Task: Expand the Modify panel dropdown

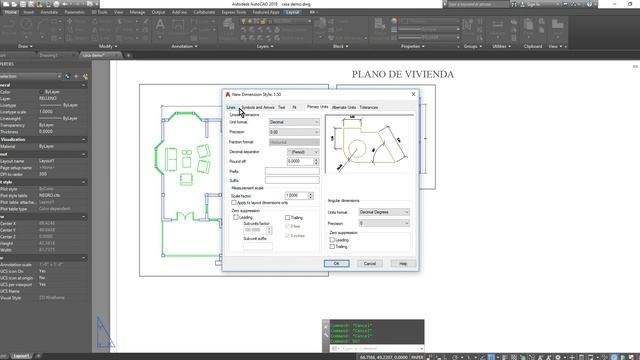Action: 108,47
